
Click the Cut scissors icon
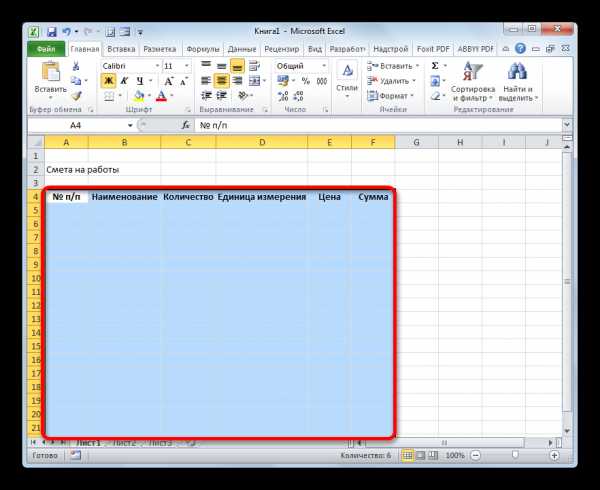click(x=77, y=66)
